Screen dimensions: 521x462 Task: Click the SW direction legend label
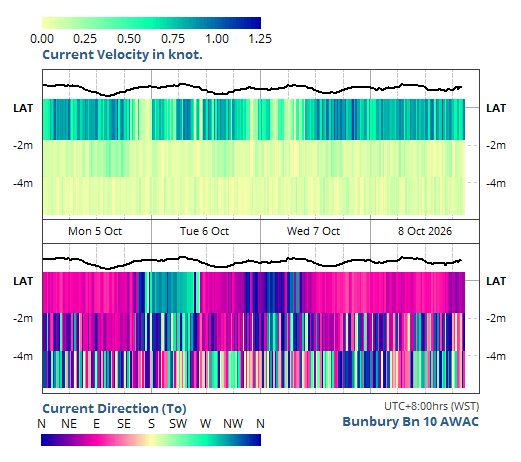tap(178, 424)
